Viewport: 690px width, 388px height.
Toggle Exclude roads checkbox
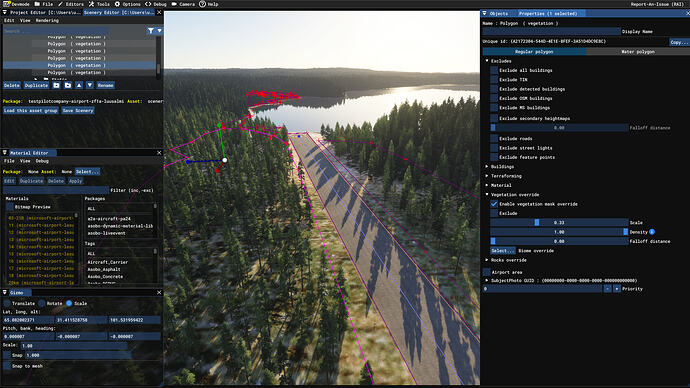coord(494,139)
